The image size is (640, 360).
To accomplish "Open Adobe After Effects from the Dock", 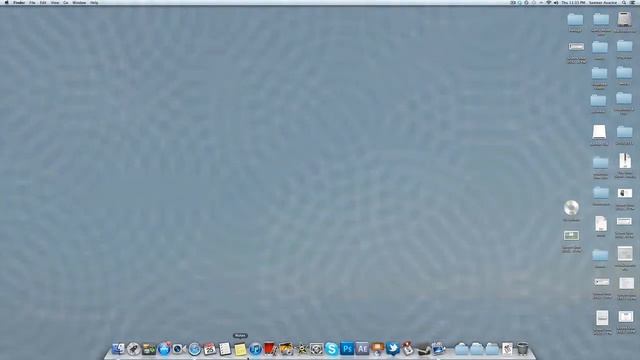I will [x=362, y=349].
